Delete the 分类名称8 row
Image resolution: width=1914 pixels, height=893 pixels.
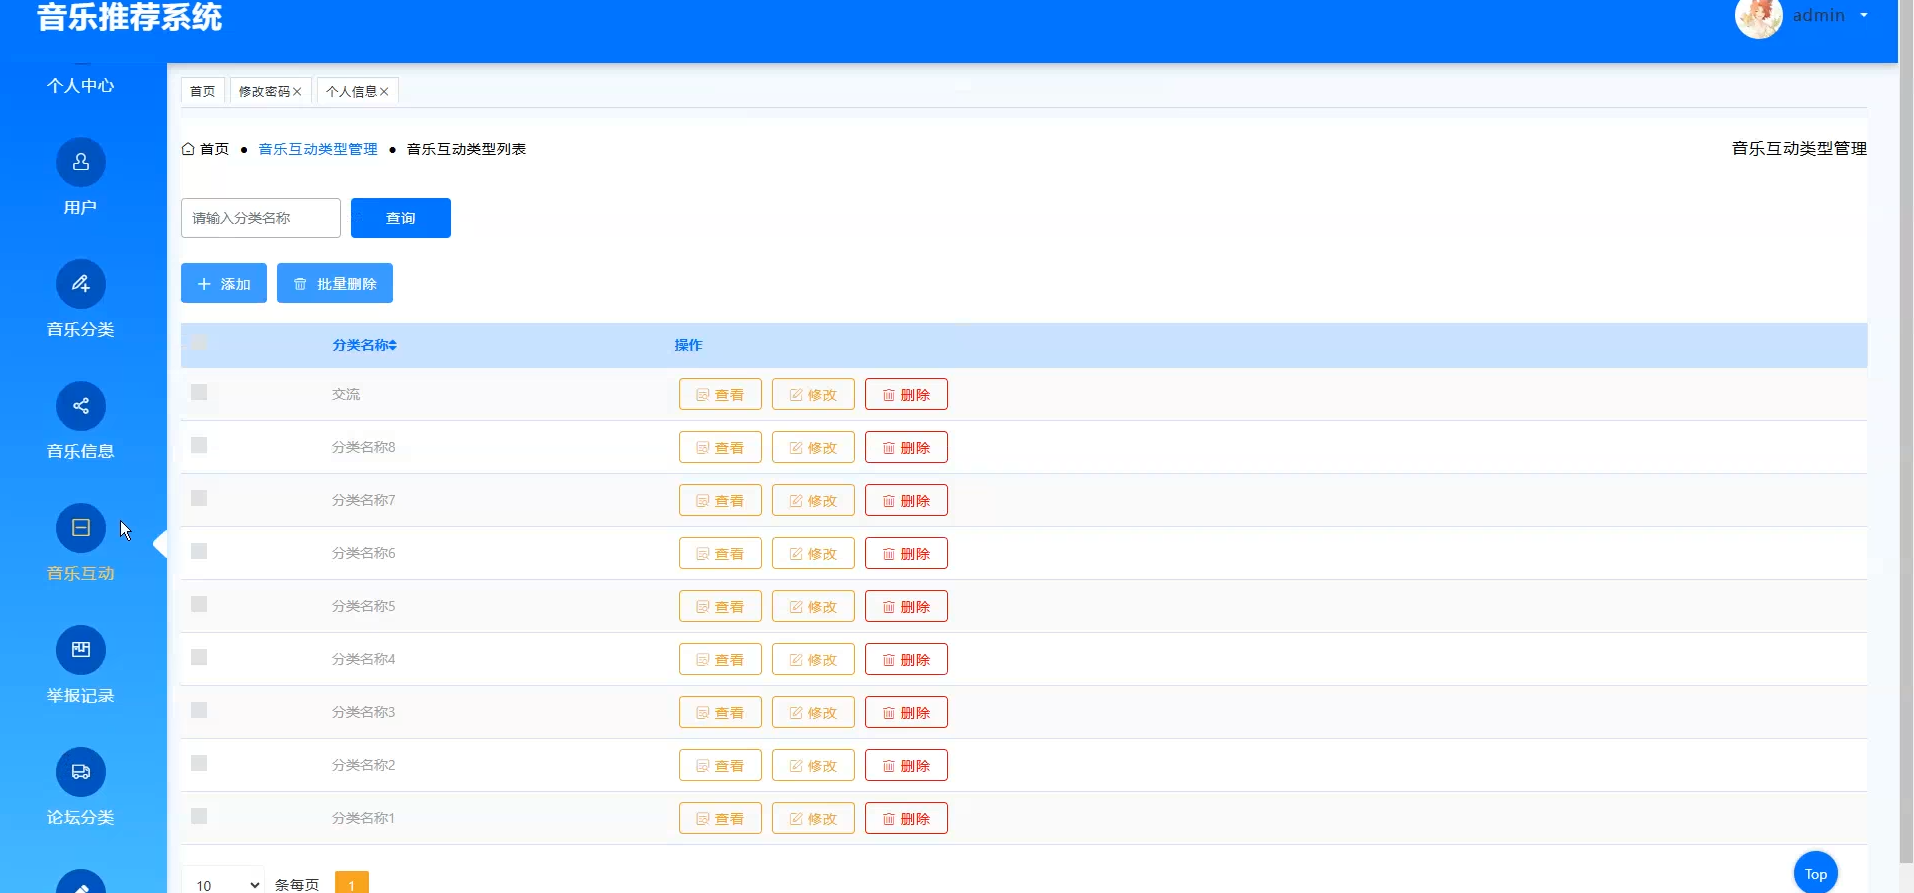906,447
